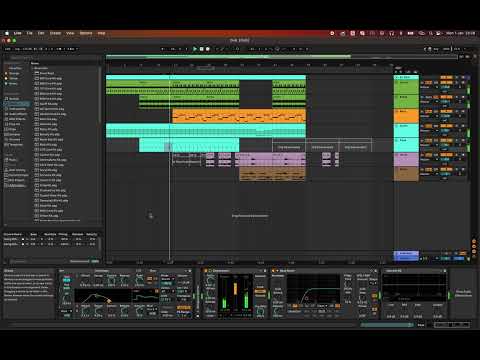Open the Help menu
The width and height of the screenshot is (480, 360).
101,33
